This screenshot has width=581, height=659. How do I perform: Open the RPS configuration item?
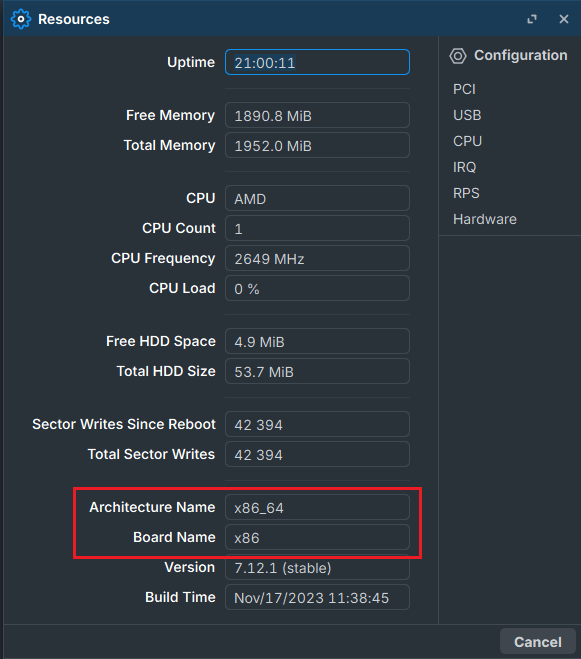pos(466,193)
